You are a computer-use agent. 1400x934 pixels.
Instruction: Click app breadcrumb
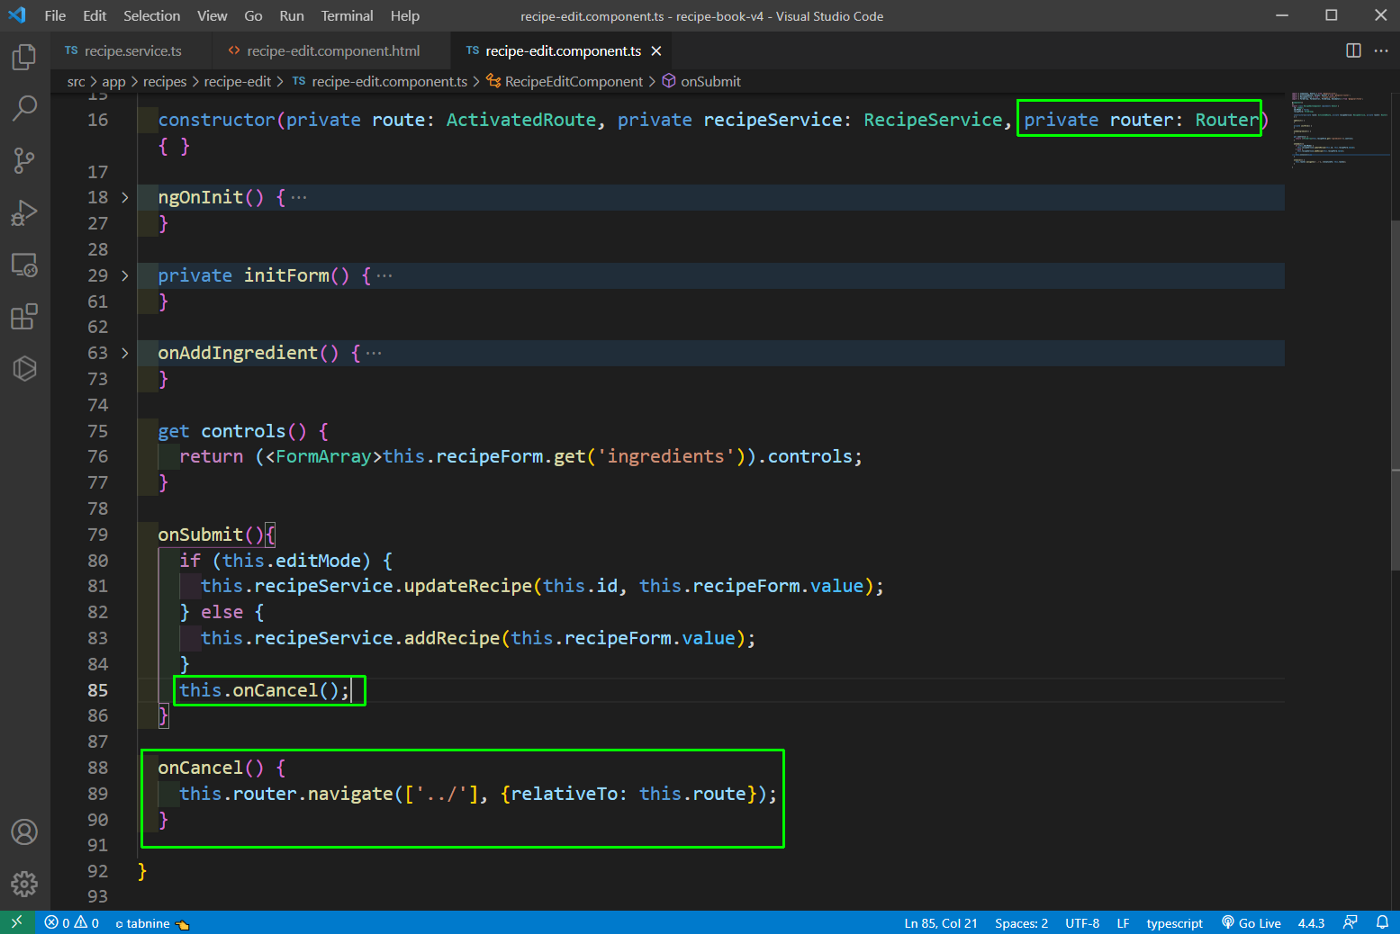pos(114,81)
